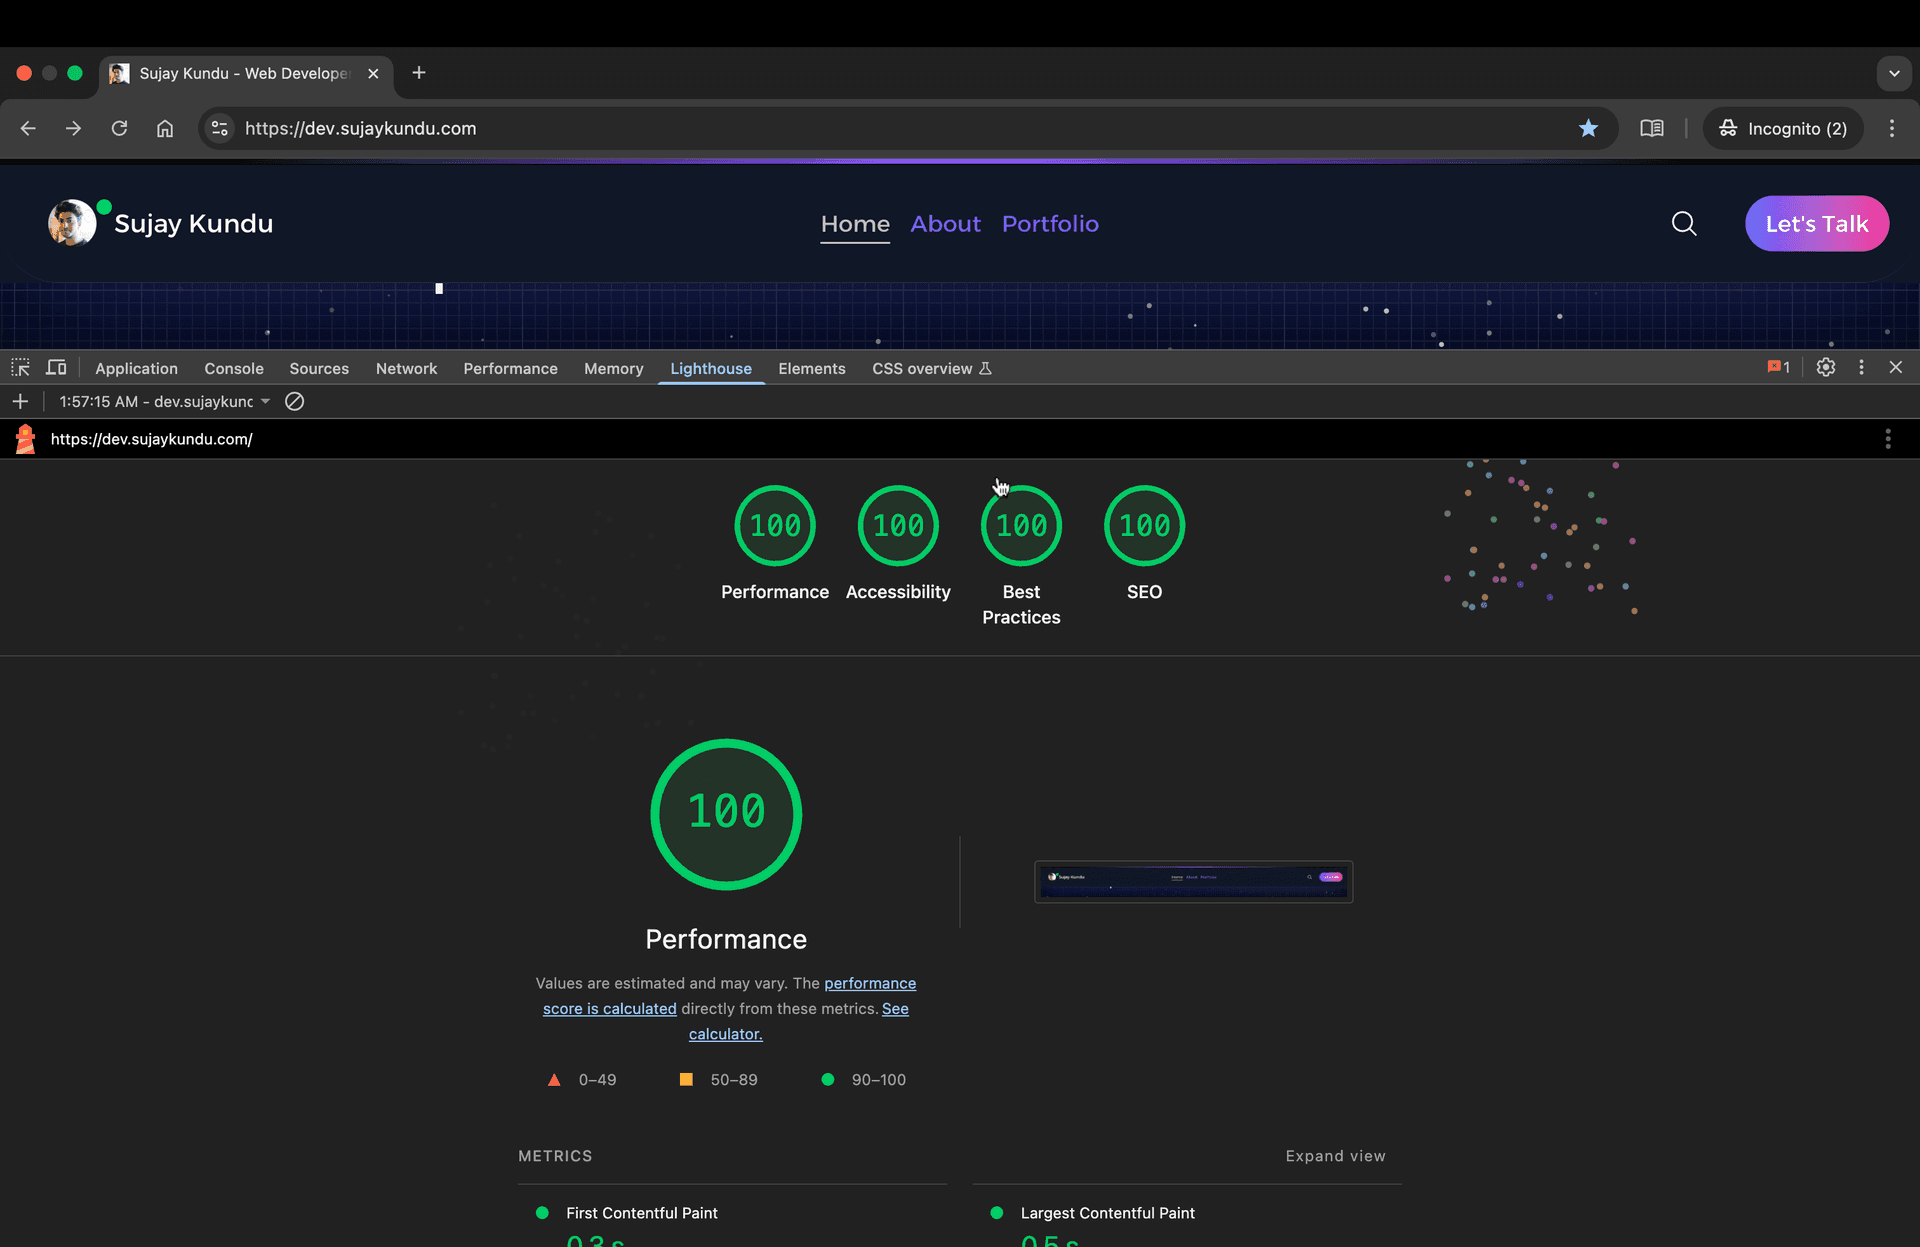Open the Network panel

(406, 368)
